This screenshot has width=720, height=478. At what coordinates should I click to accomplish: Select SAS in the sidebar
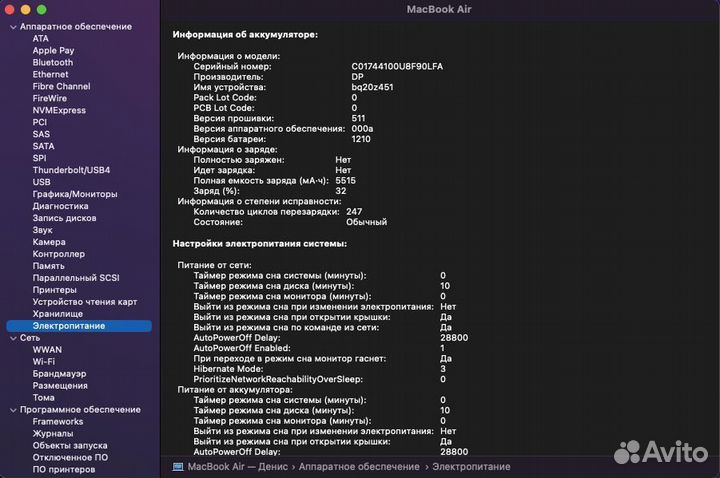41,134
